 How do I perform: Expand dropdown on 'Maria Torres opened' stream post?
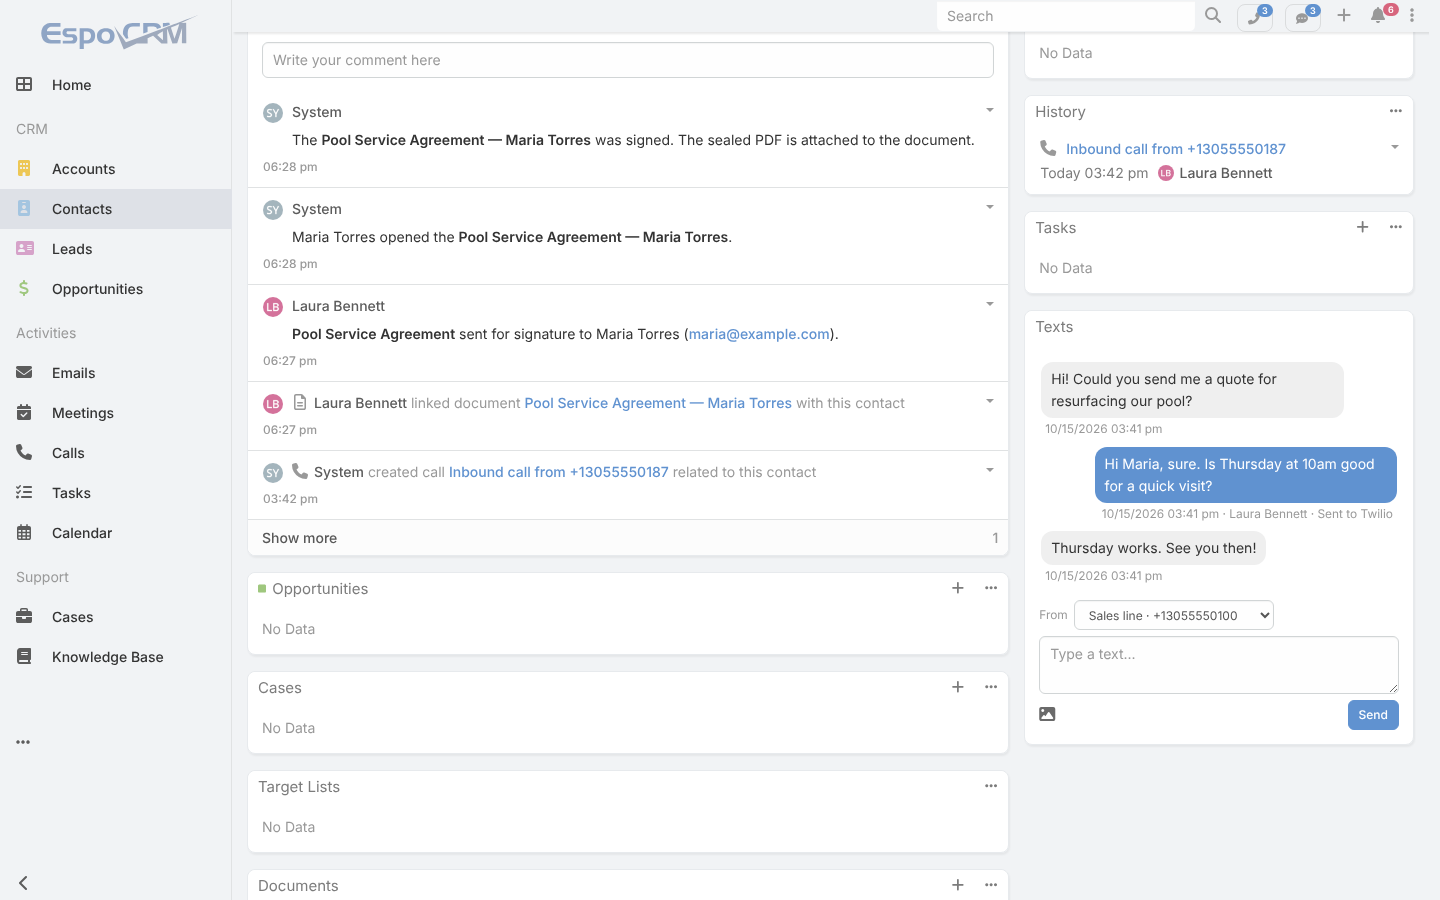click(990, 207)
